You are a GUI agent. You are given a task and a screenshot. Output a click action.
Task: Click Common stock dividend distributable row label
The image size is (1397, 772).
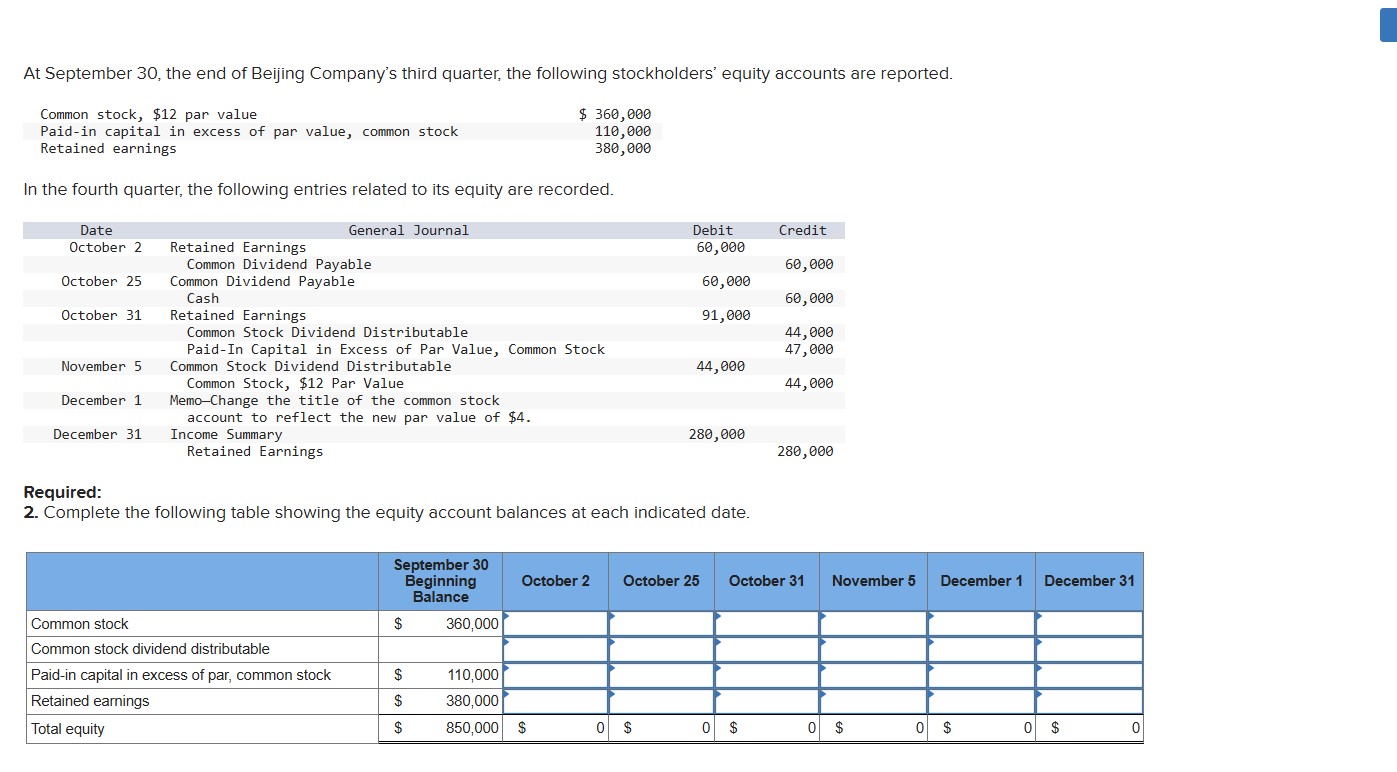(x=150, y=649)
